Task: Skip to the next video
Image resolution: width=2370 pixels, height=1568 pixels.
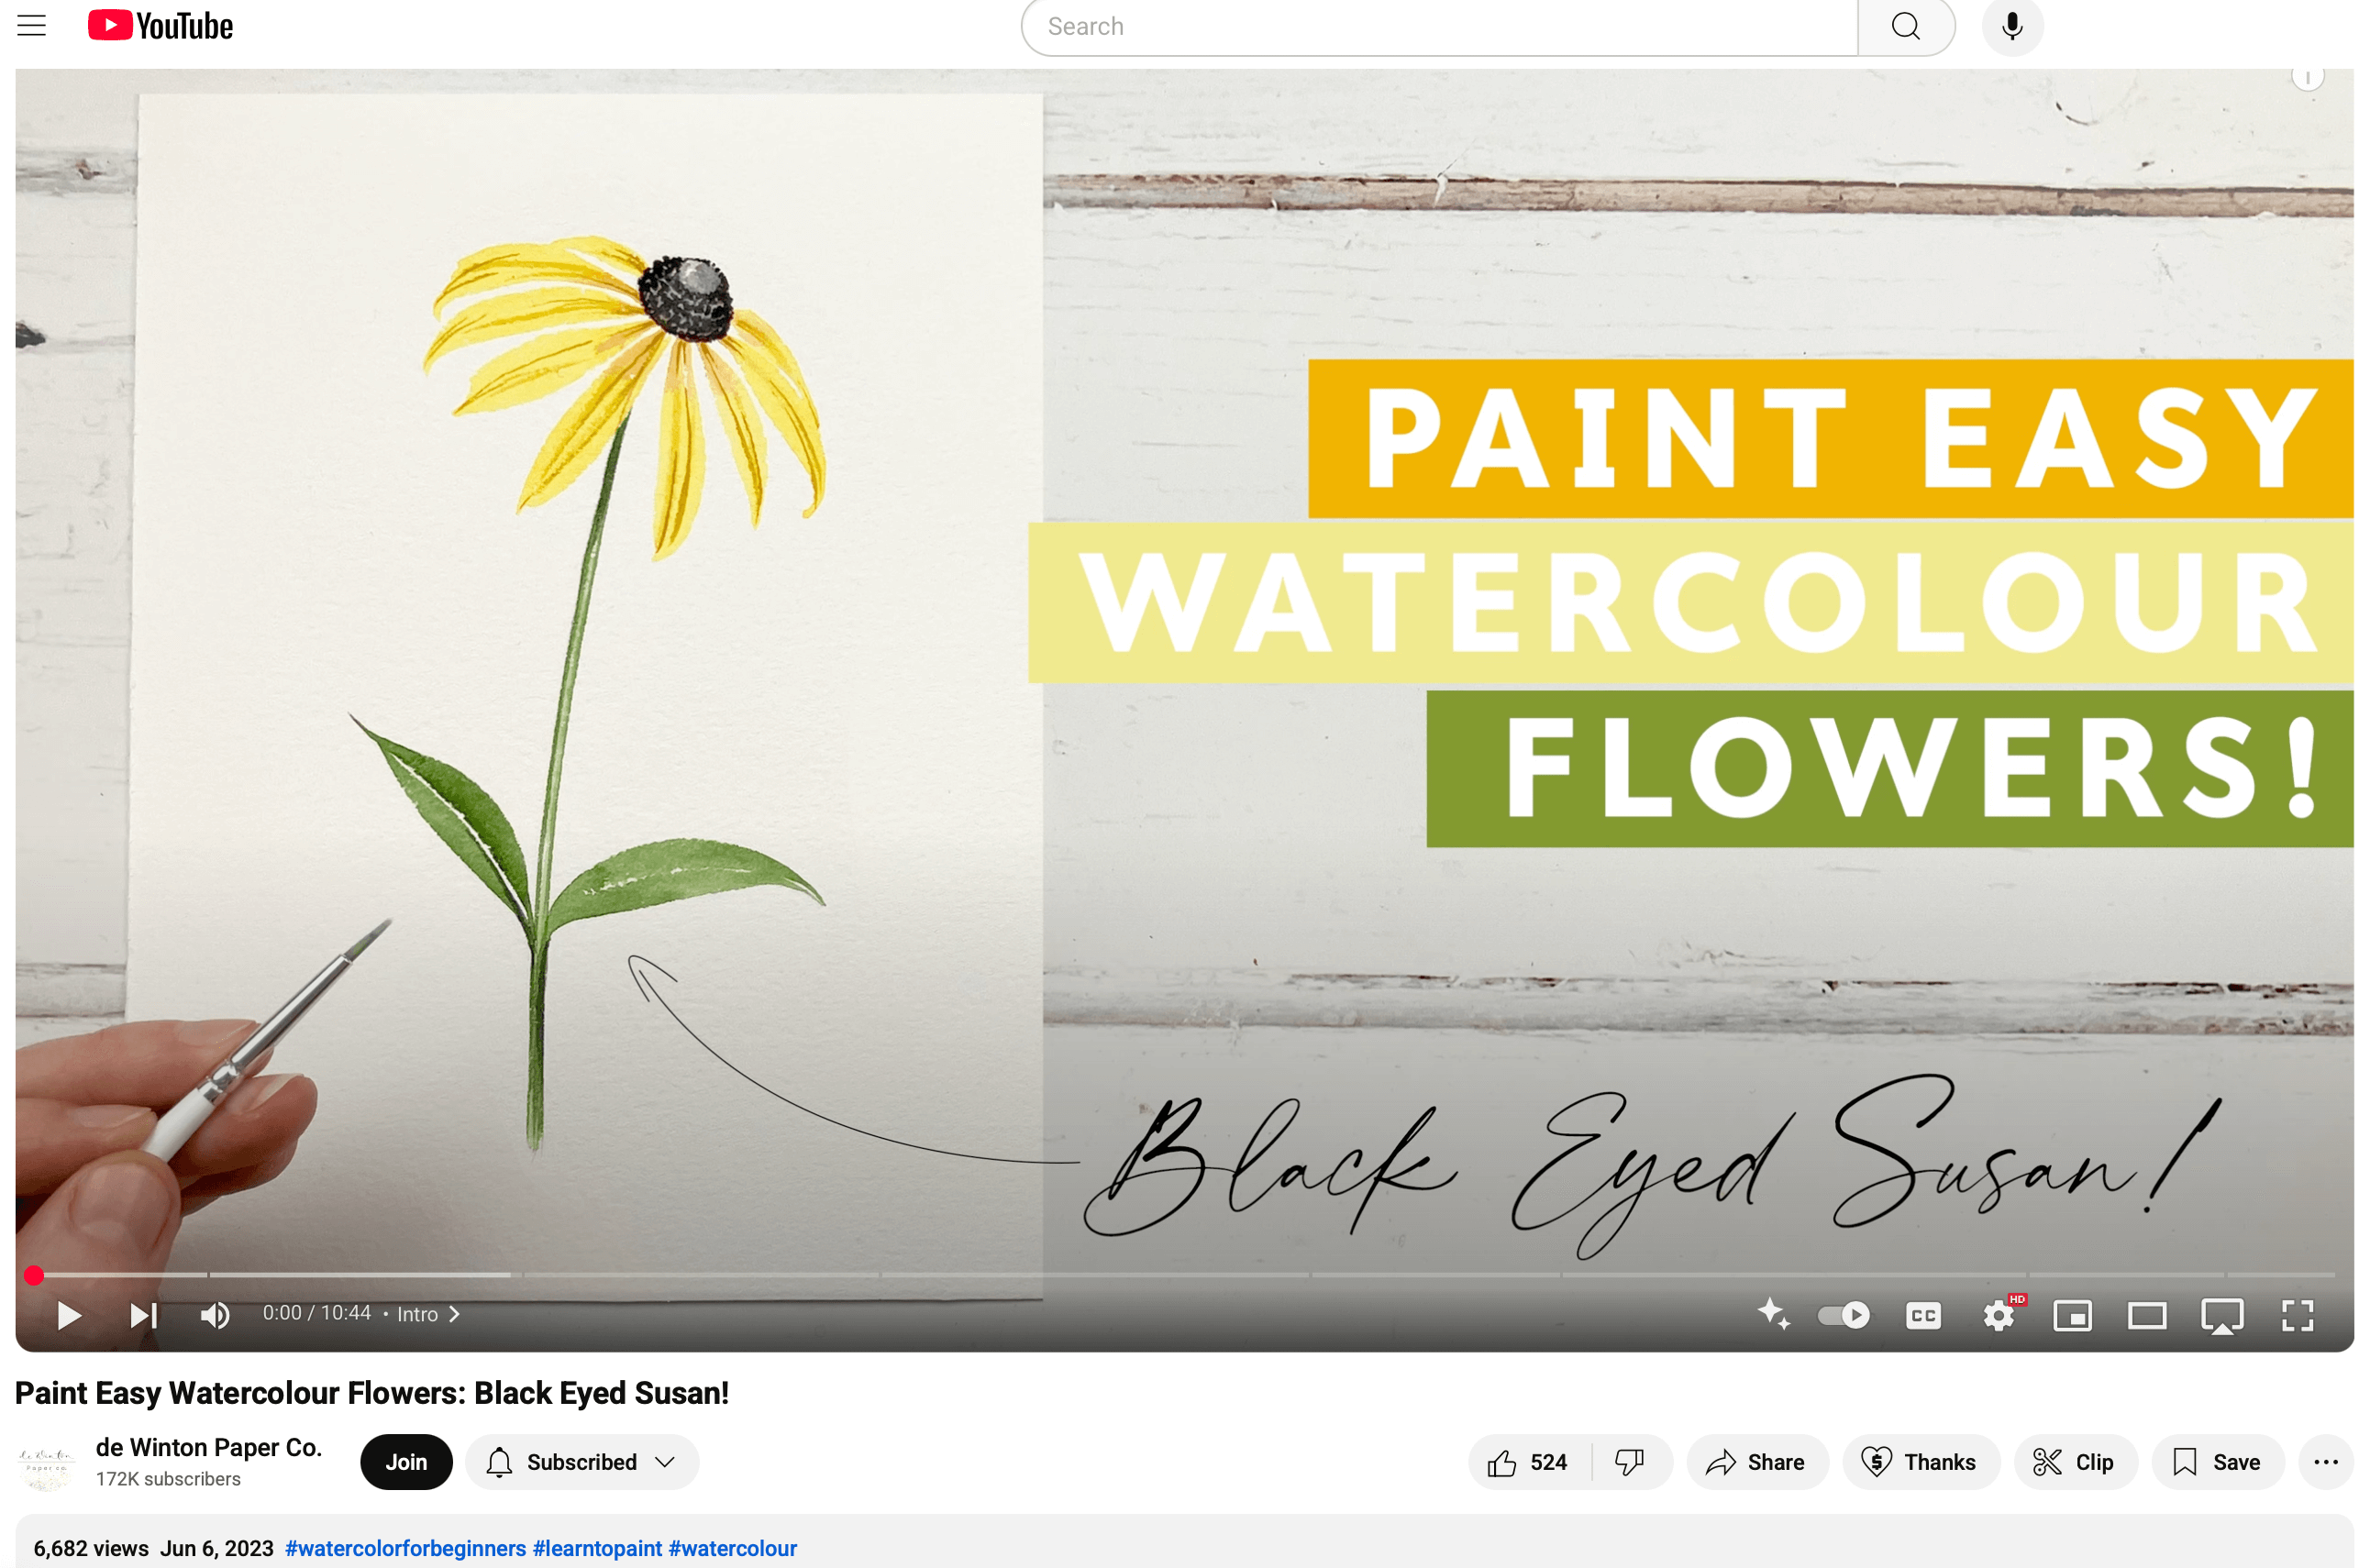Action: pyautogui.click(x=143, y=1315)
